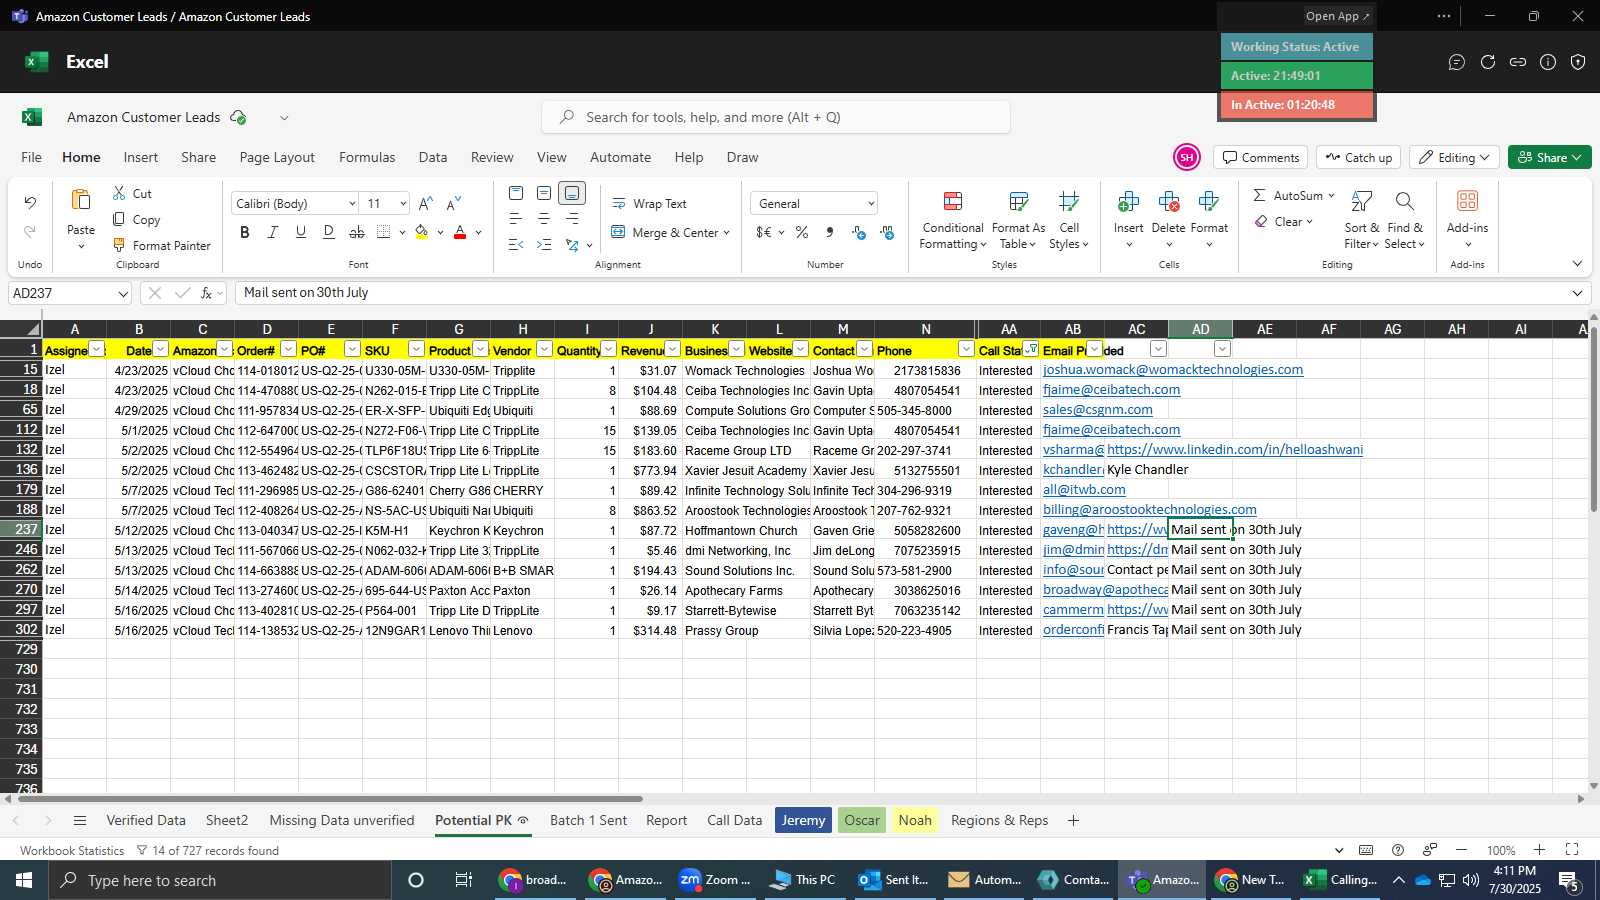Image resolution: width=1600 pixels, height=900 pixels.
Task: Toggle right text alignment
Action: (x=572, y=219)
